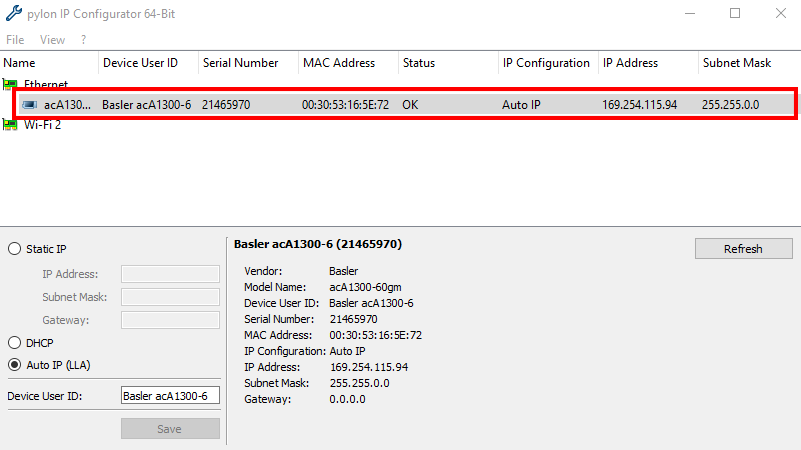Open the ? help menu
The image size is (801, 450).
83,40
